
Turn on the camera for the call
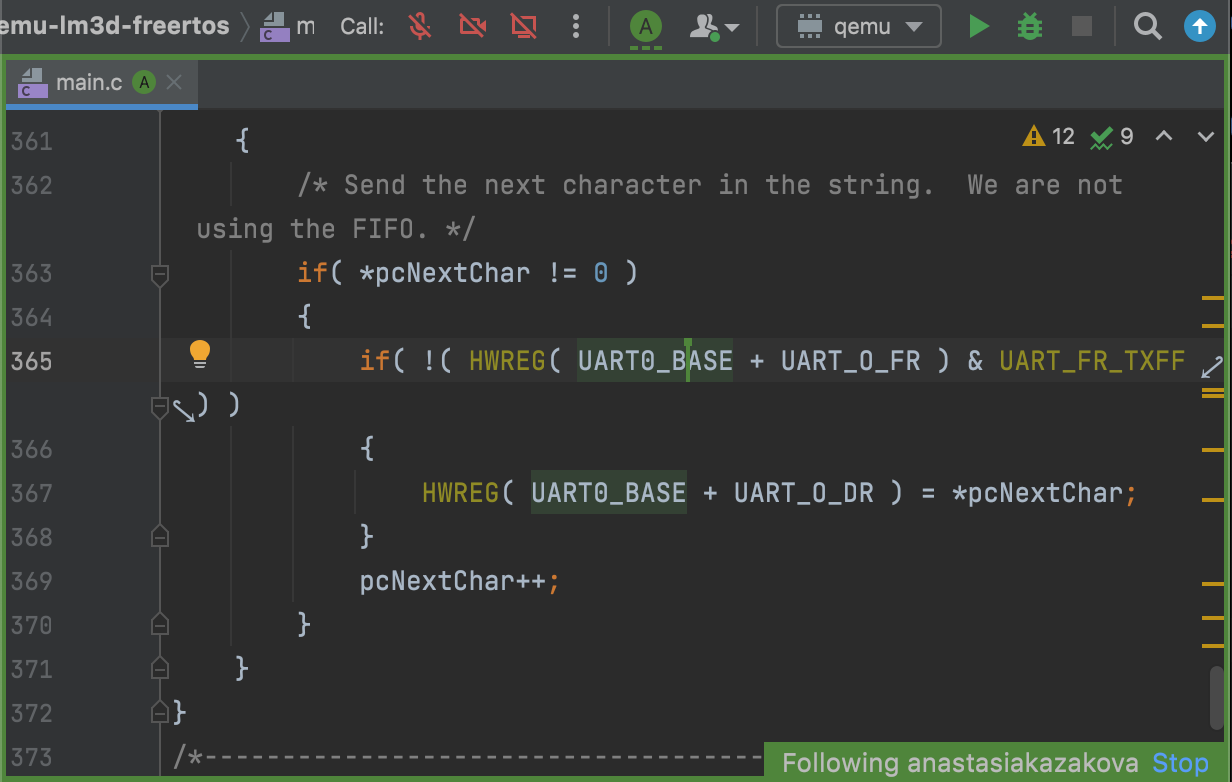[x=472, y=26]
